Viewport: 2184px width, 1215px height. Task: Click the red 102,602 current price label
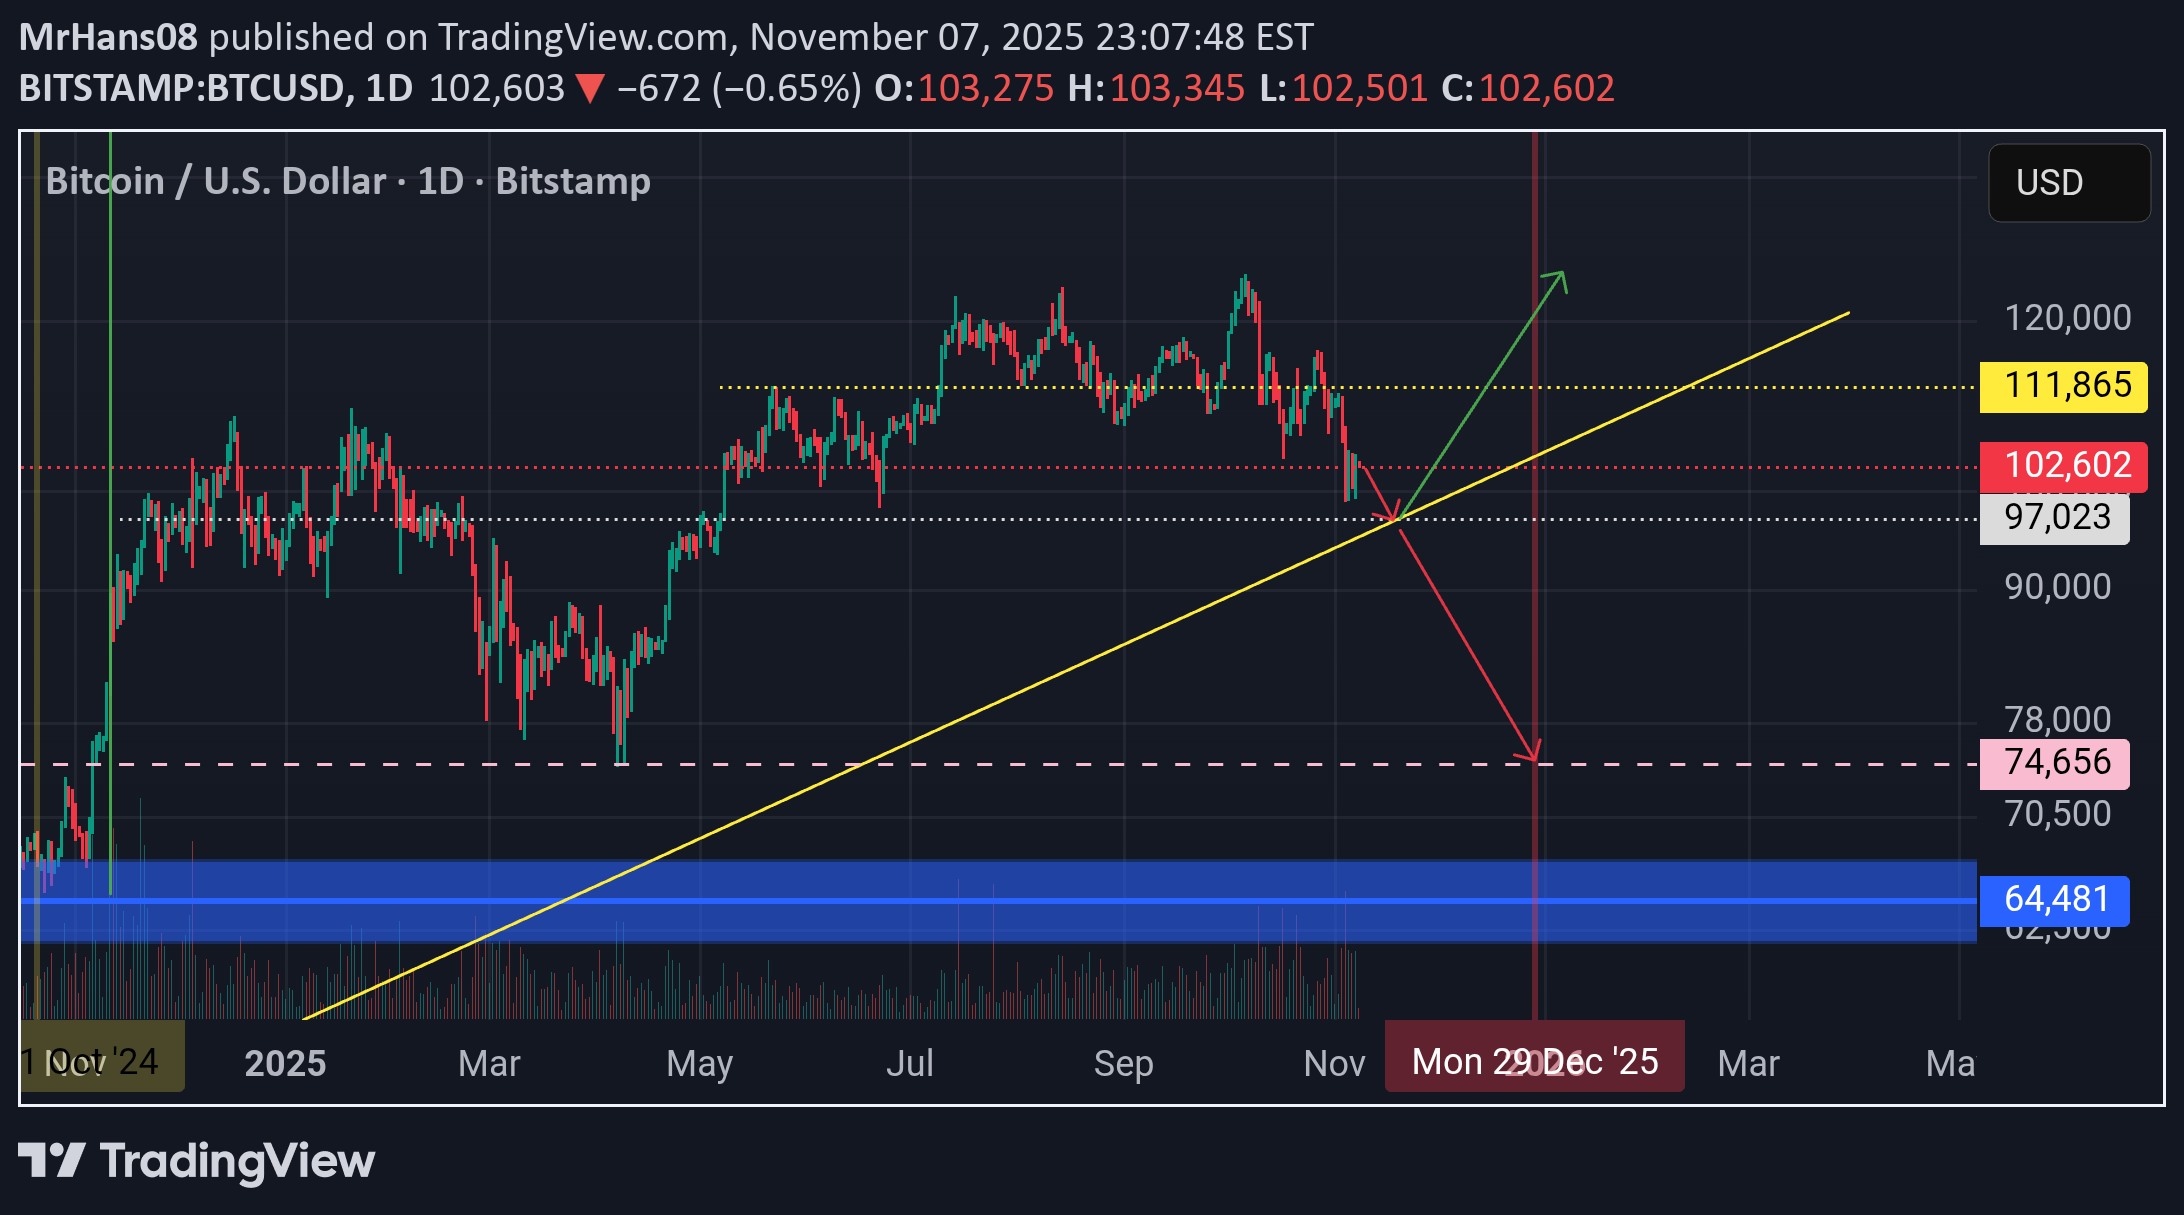pos(2063,466)
